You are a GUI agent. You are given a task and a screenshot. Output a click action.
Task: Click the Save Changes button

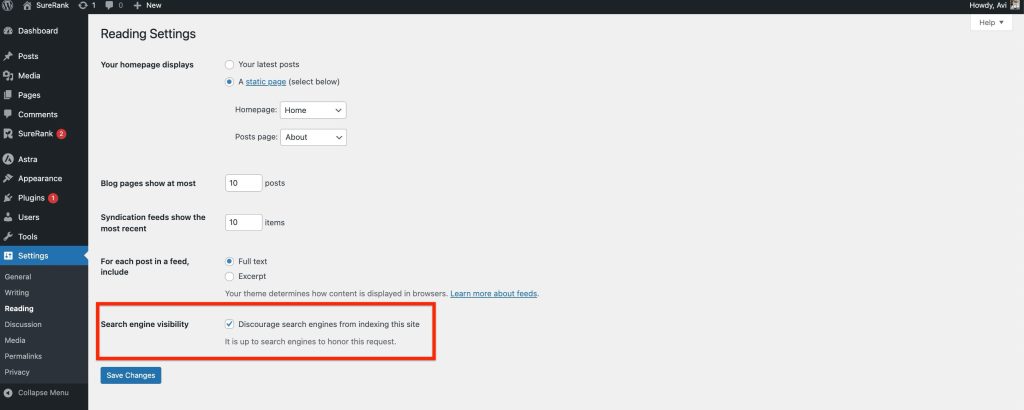click(130, 375)
